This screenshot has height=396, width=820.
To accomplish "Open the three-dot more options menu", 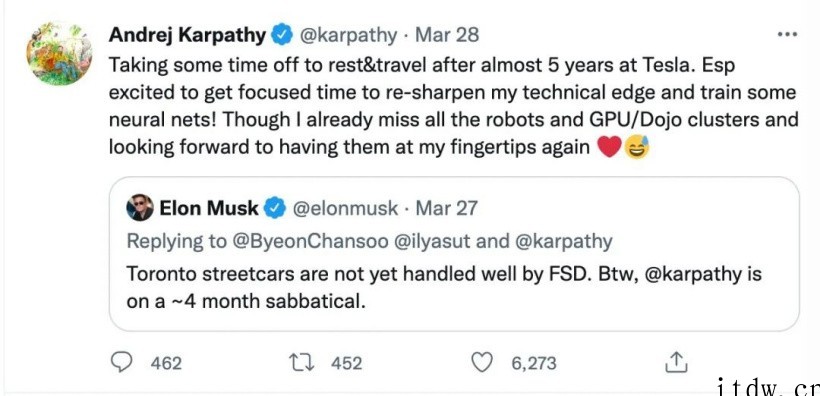I will click(787, 35).
